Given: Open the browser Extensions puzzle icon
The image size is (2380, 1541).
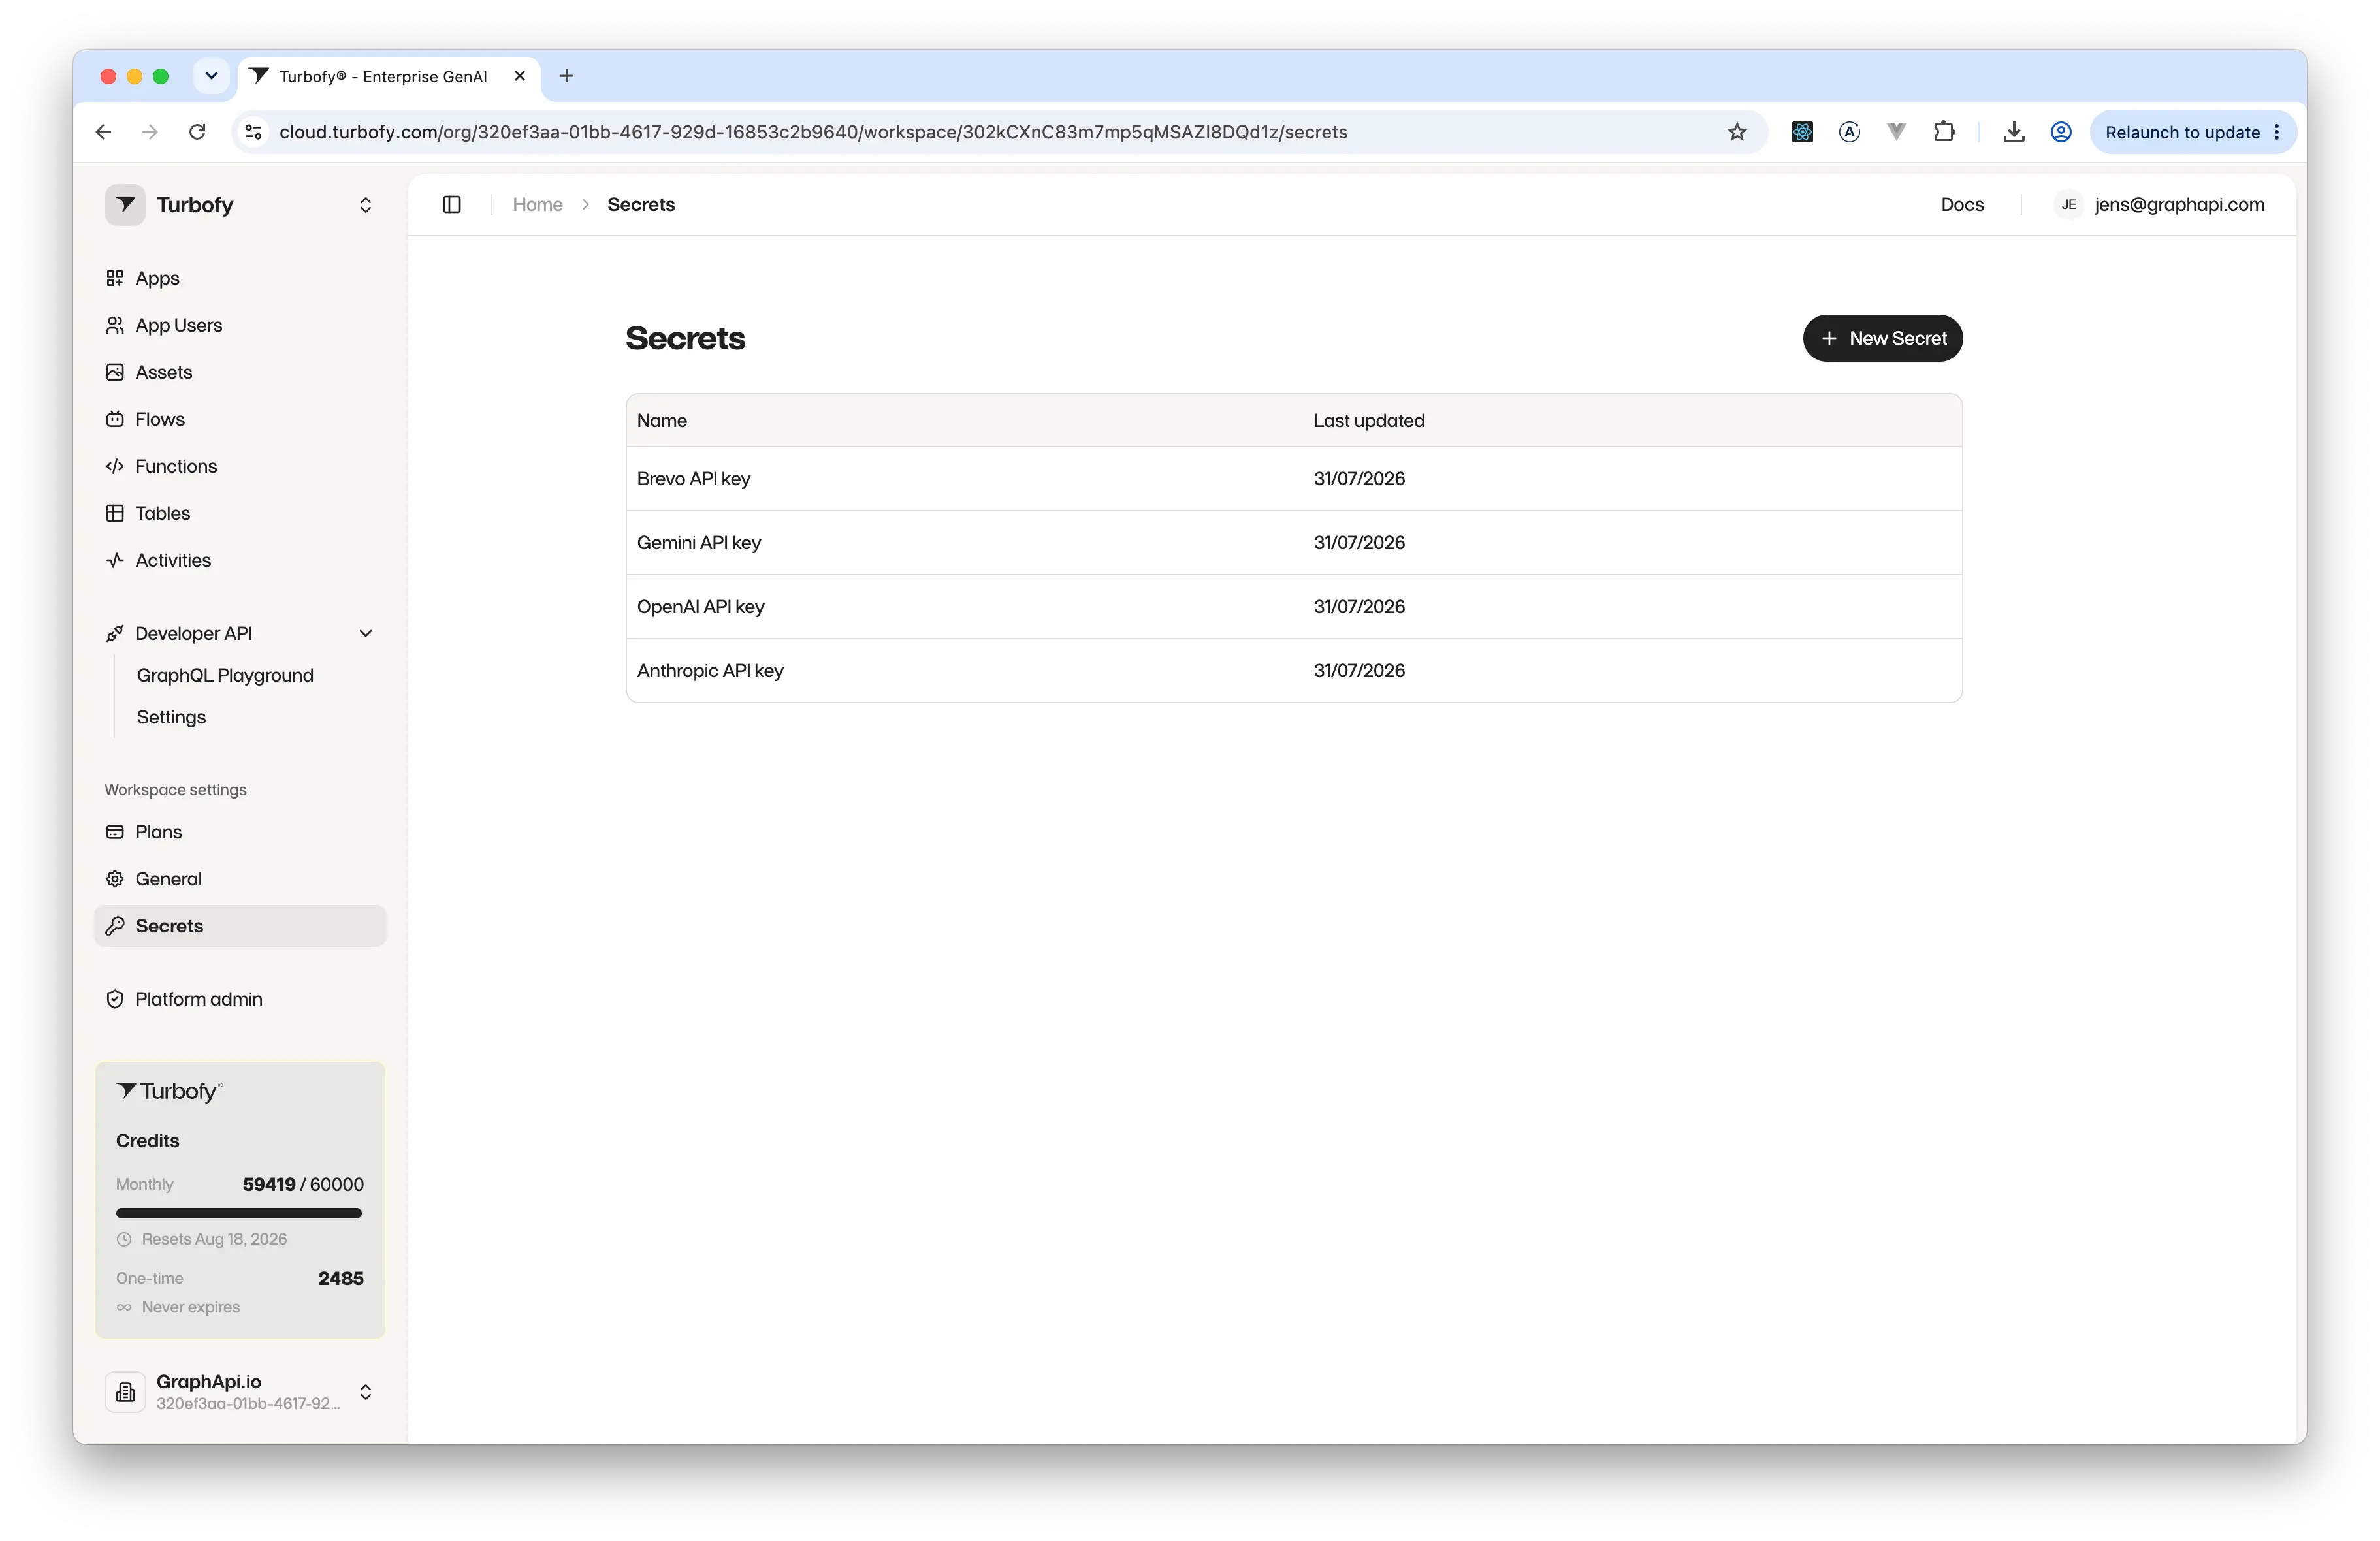Looking at the screenshot, I should pyautogui.click(x=1944, y=132).
